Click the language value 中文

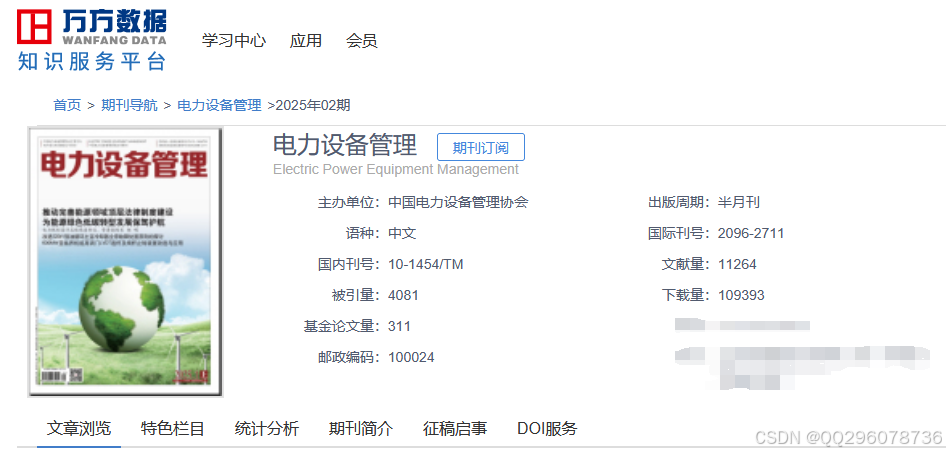click(402, 233)
